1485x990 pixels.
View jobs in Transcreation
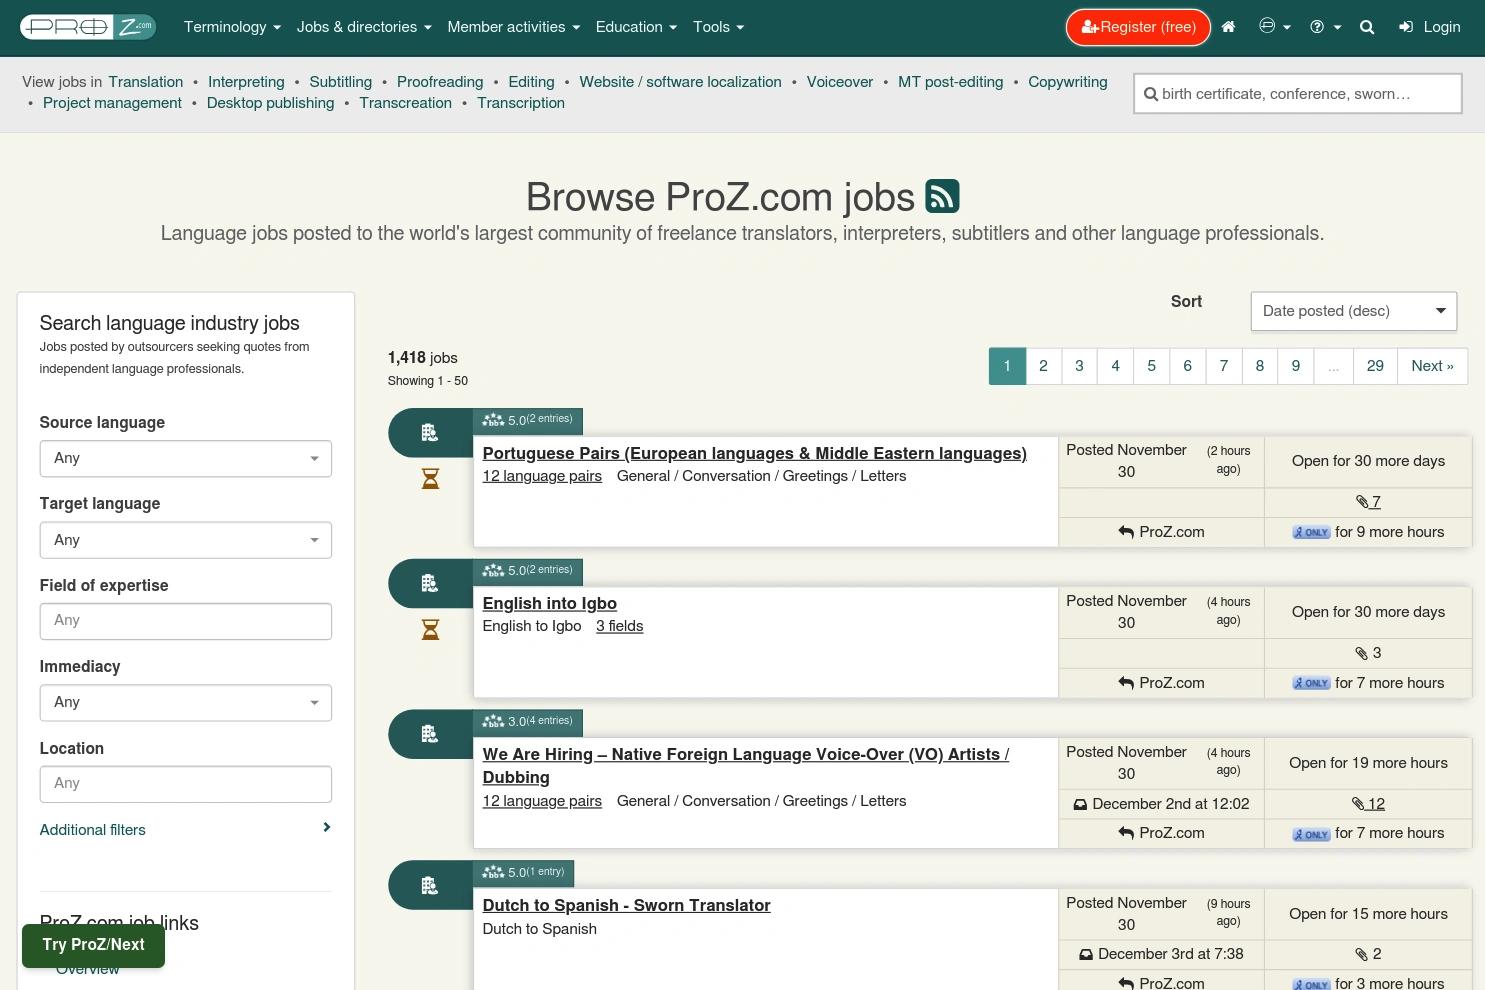[405, 103]
